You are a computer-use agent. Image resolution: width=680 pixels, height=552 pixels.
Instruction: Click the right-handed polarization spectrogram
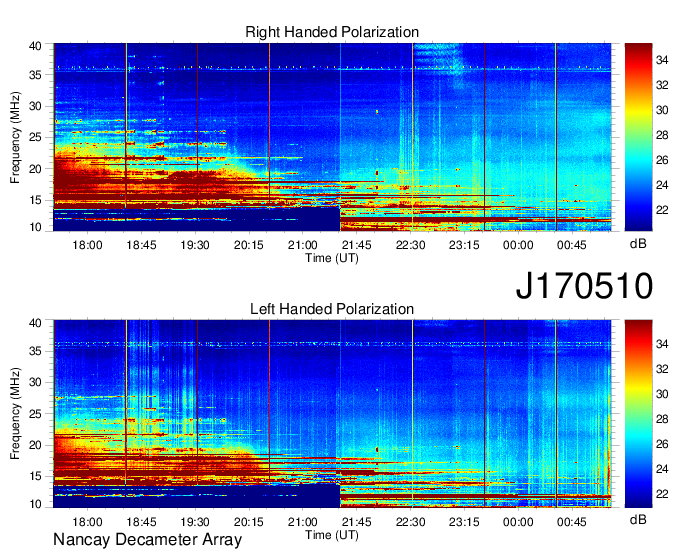332,137
